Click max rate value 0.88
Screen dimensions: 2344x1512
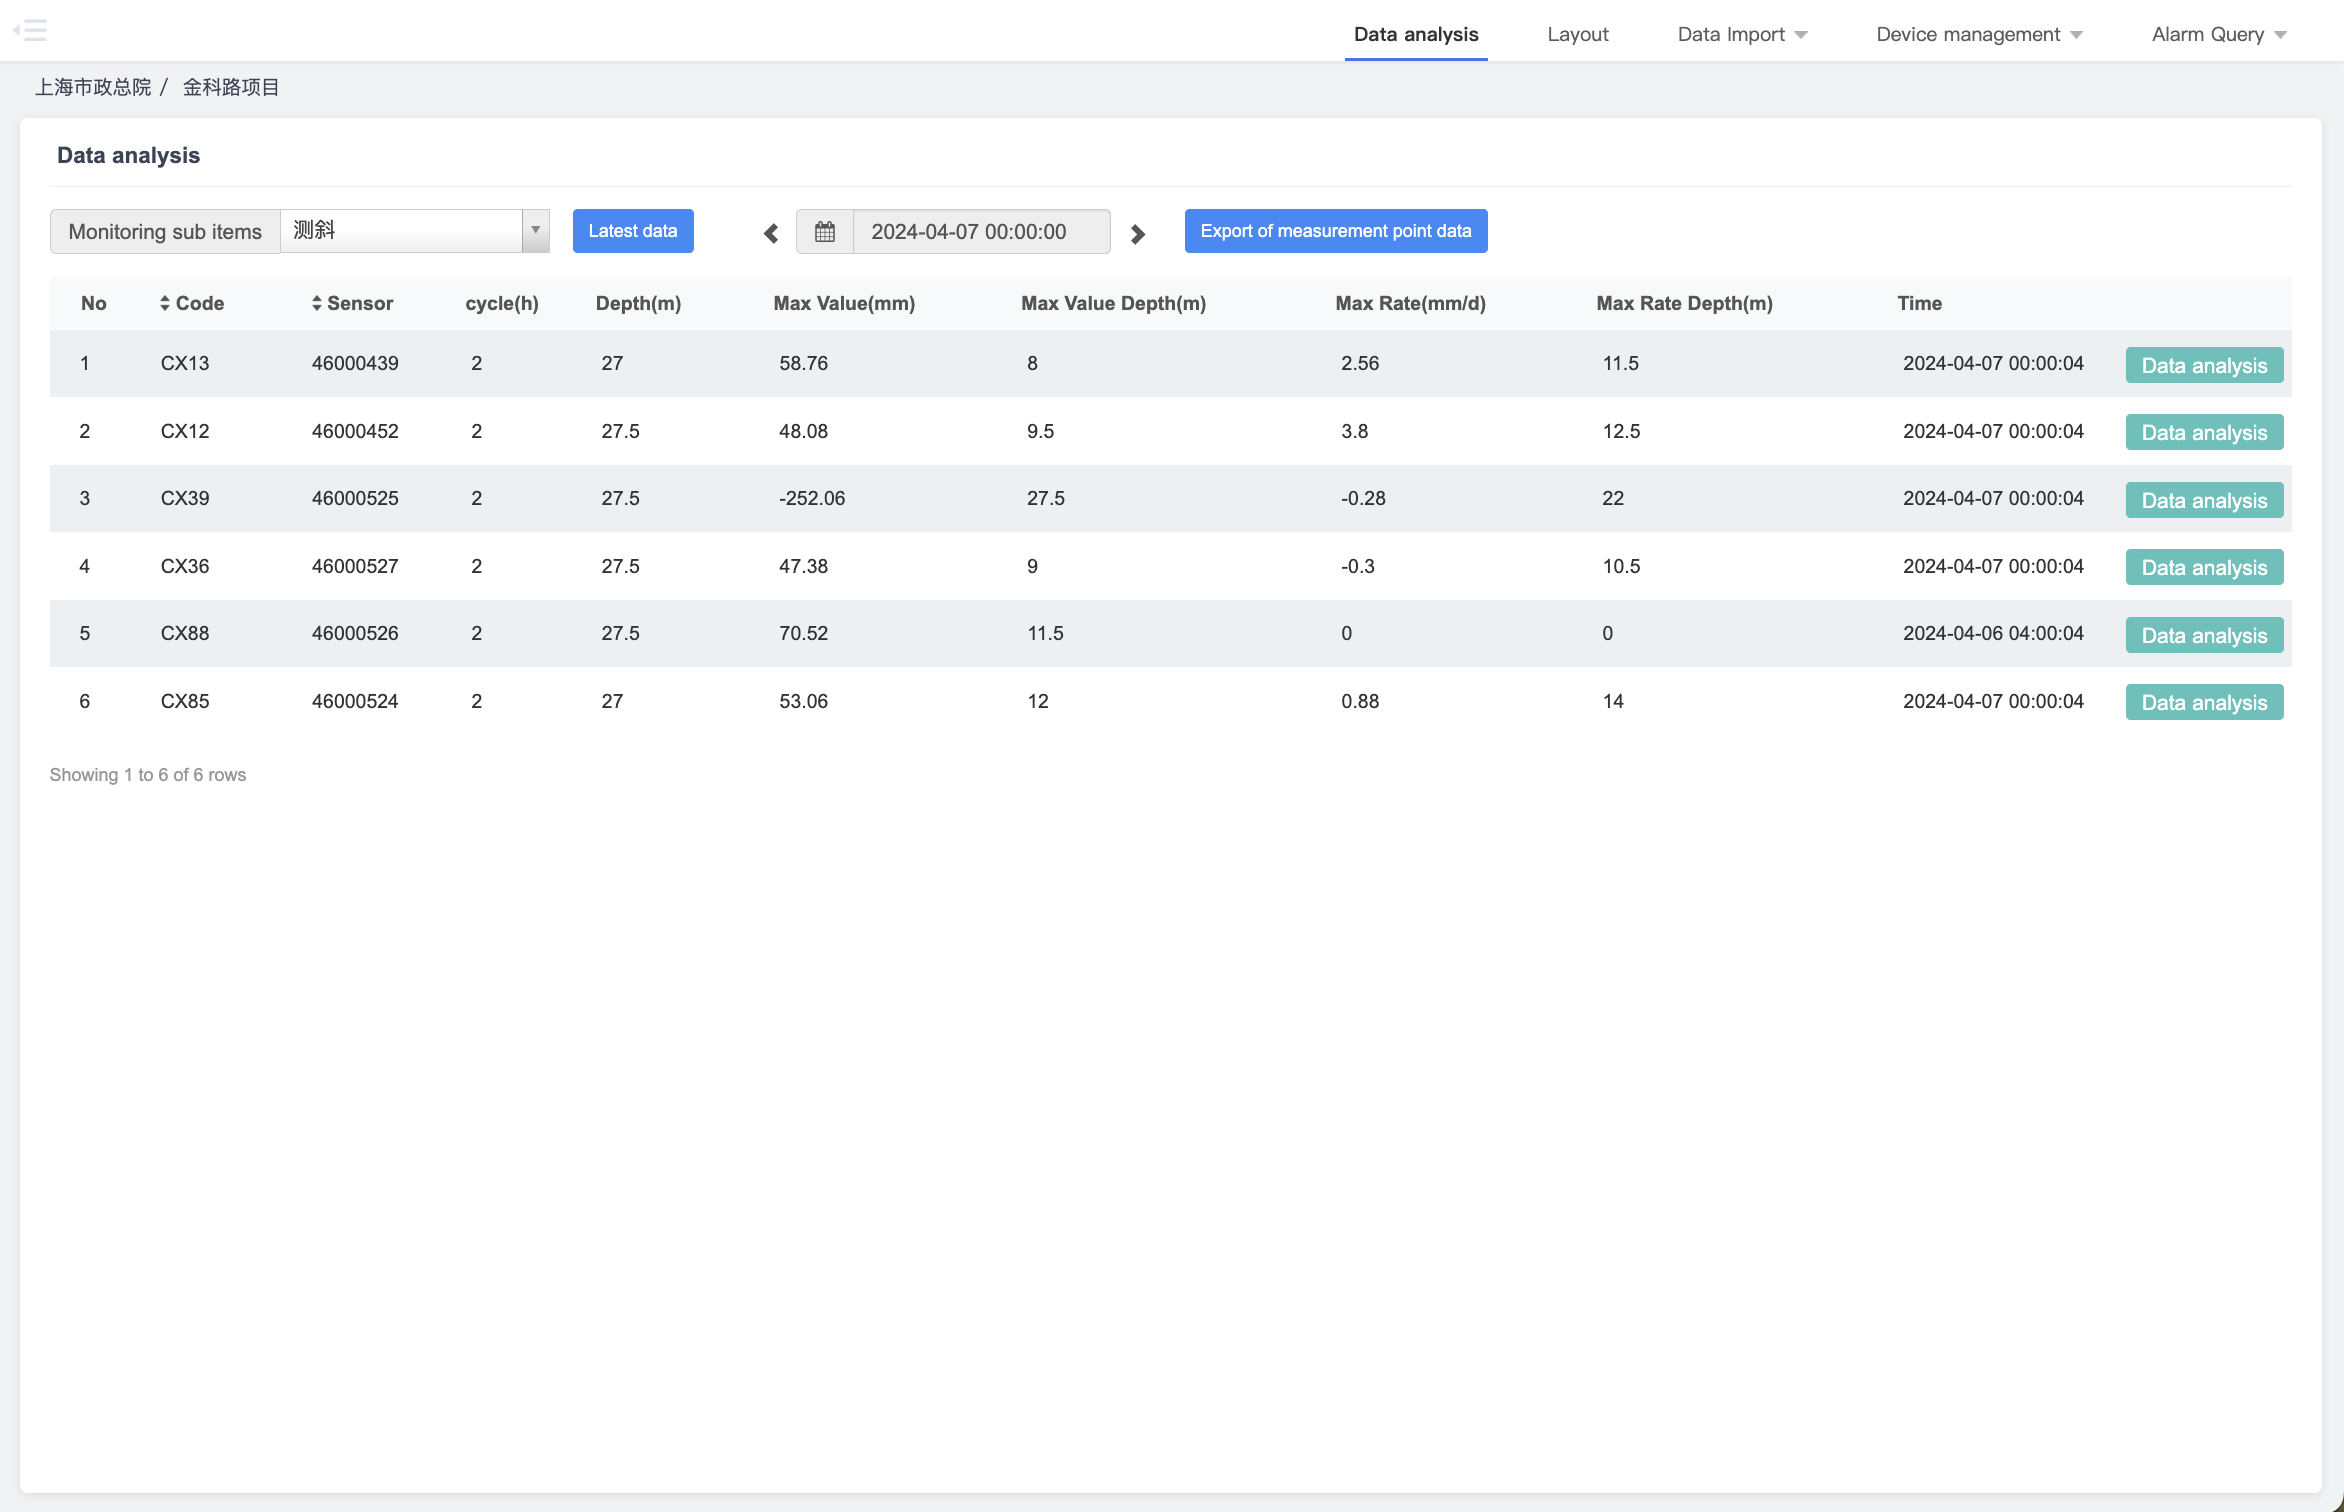pyautogui.click(x=1360, y=701)
